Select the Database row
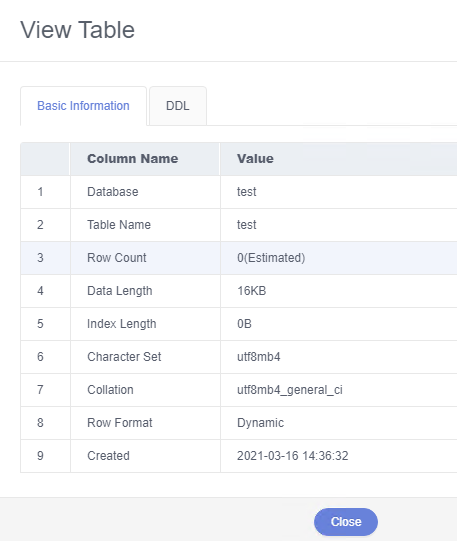Viewport: 457px width, 541px height. [239, 192]
